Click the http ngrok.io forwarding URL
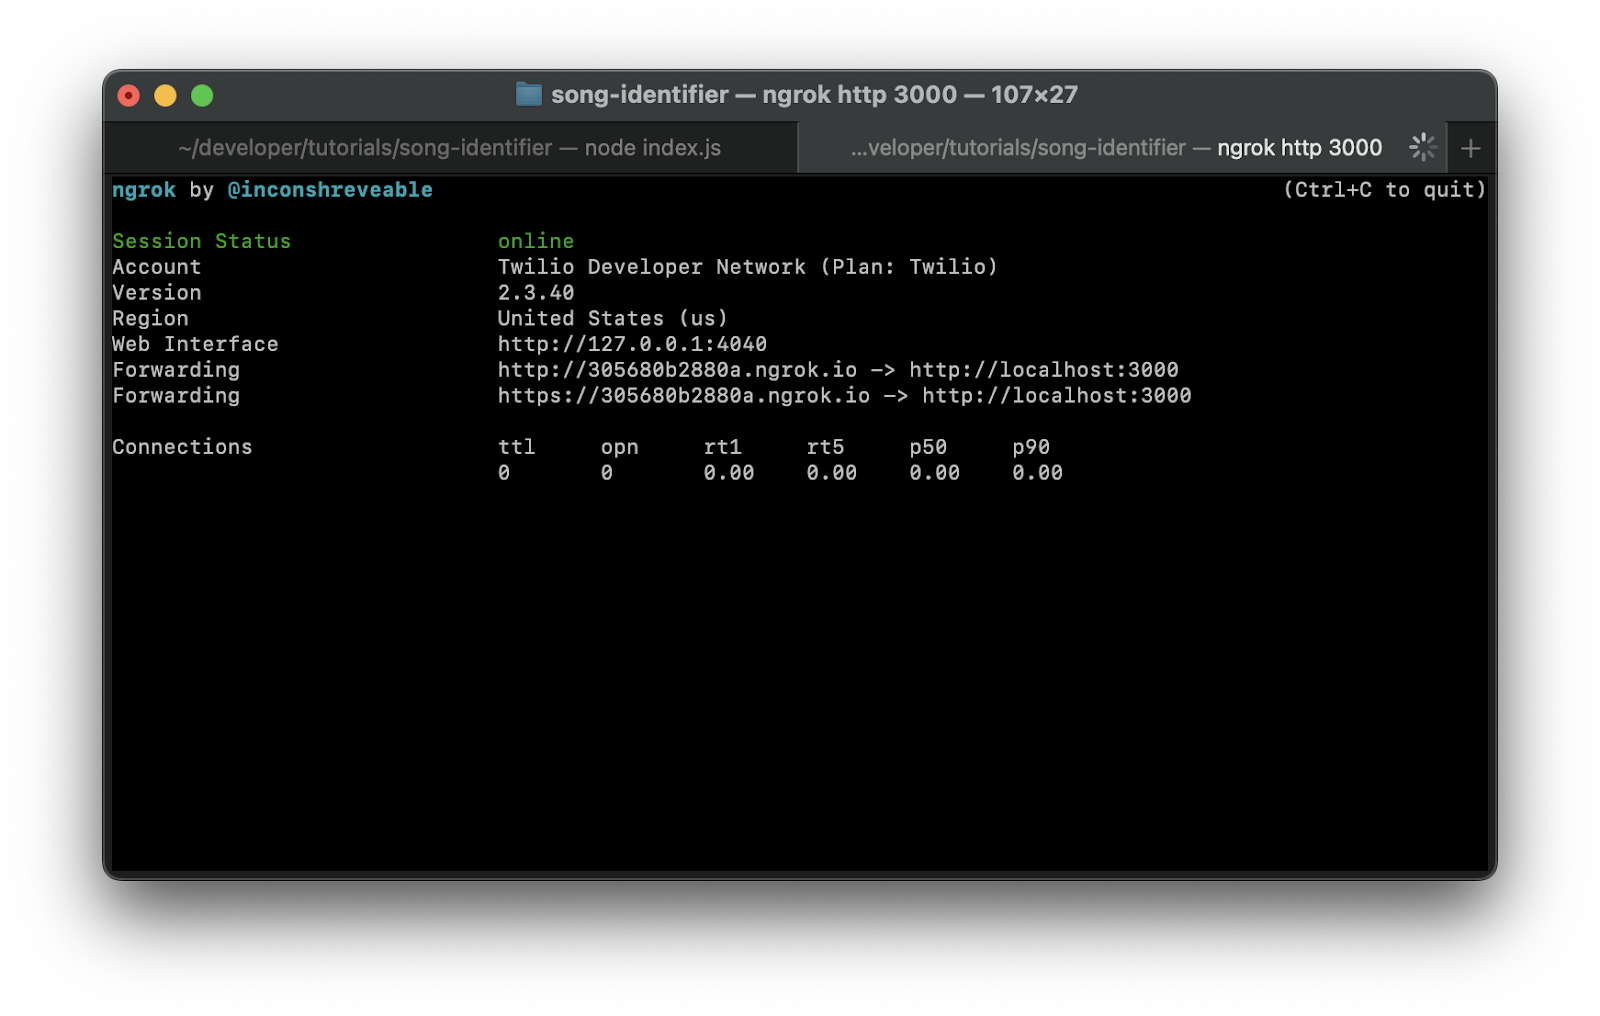Screen dimensions: 1600x1016 pos(677,370)
